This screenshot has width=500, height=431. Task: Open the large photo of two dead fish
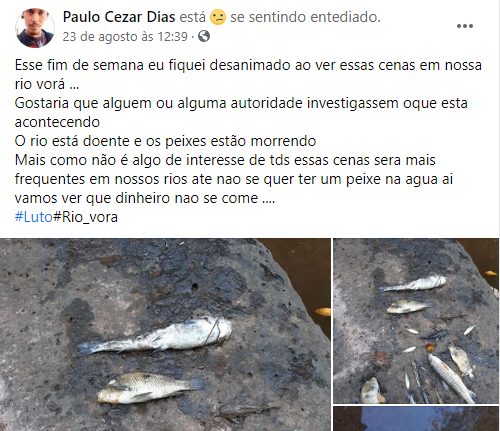(x=165, y=335)
